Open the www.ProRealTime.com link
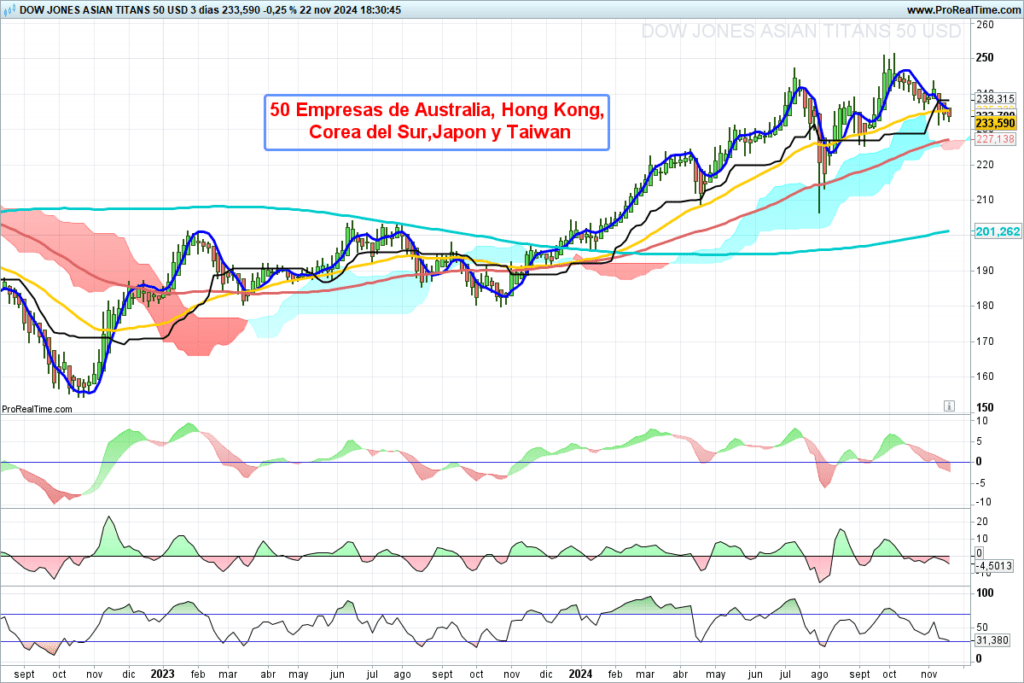This screenshot has height=683, width=1024. pos(963,10)
